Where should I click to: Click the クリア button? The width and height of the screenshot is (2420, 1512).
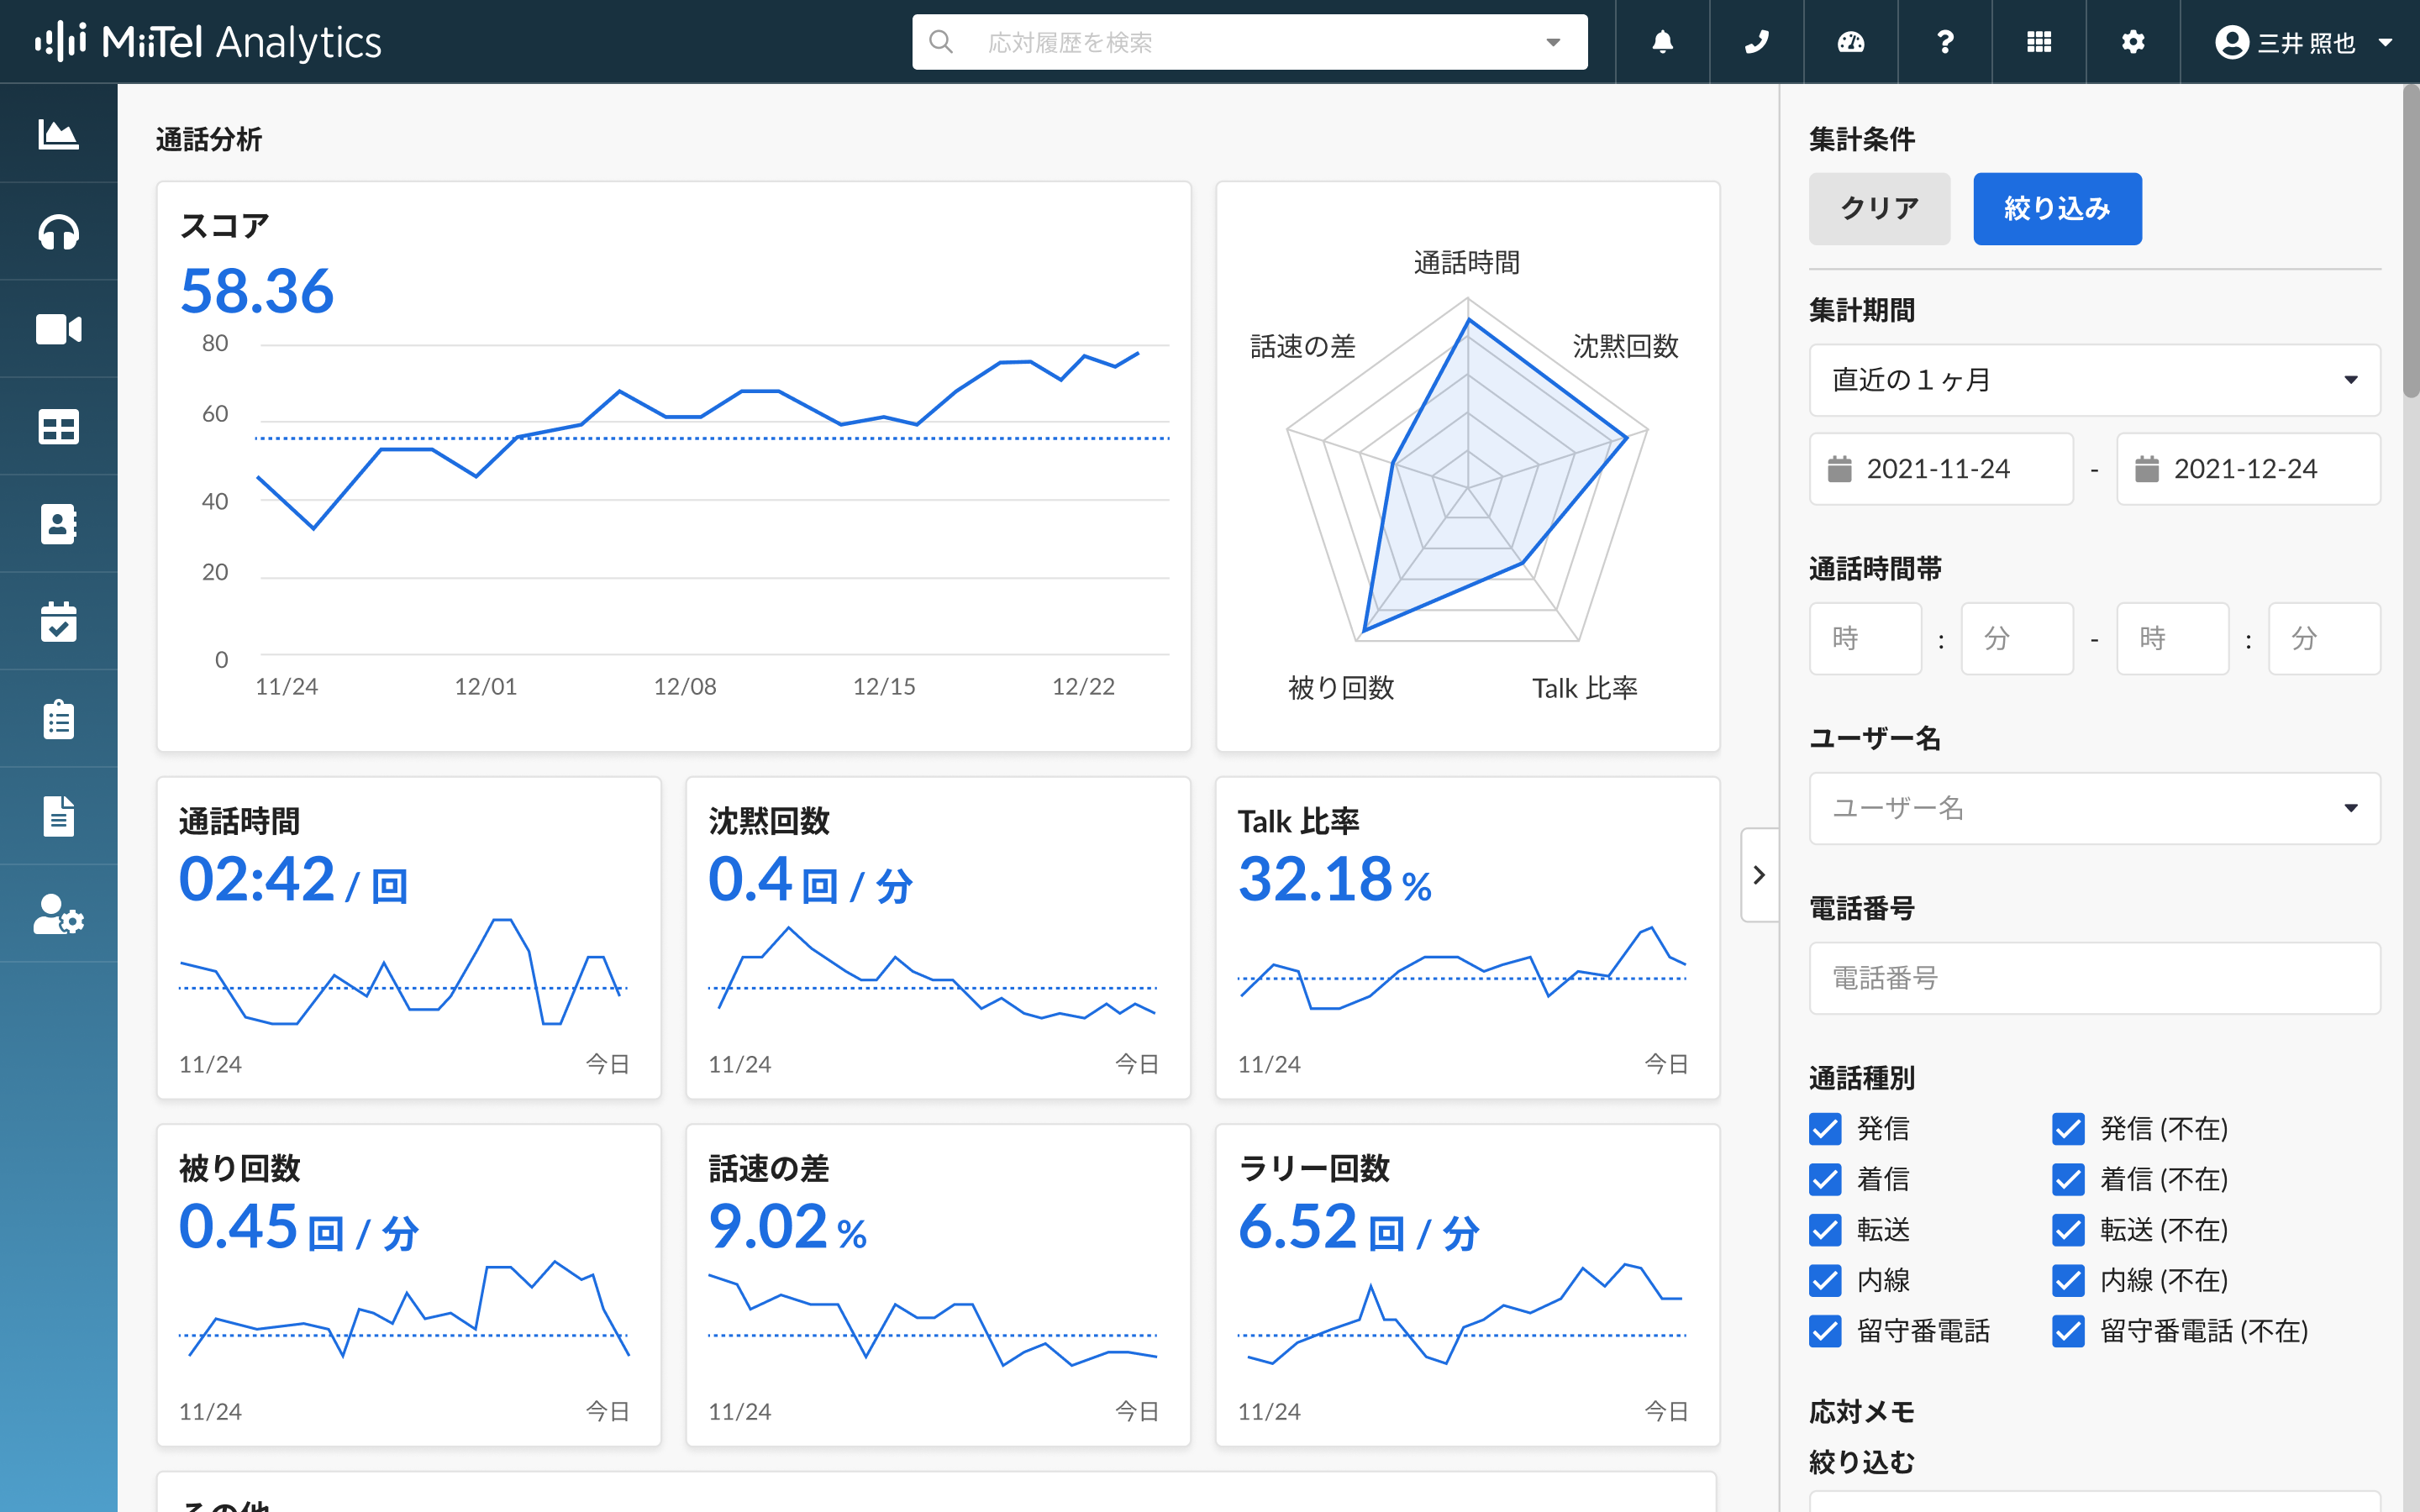point(1878,209)
